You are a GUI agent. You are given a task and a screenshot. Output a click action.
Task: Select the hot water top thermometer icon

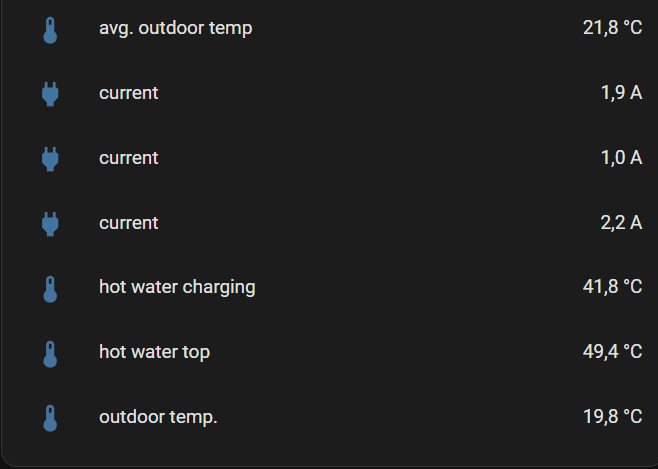(x=50, y=353)
